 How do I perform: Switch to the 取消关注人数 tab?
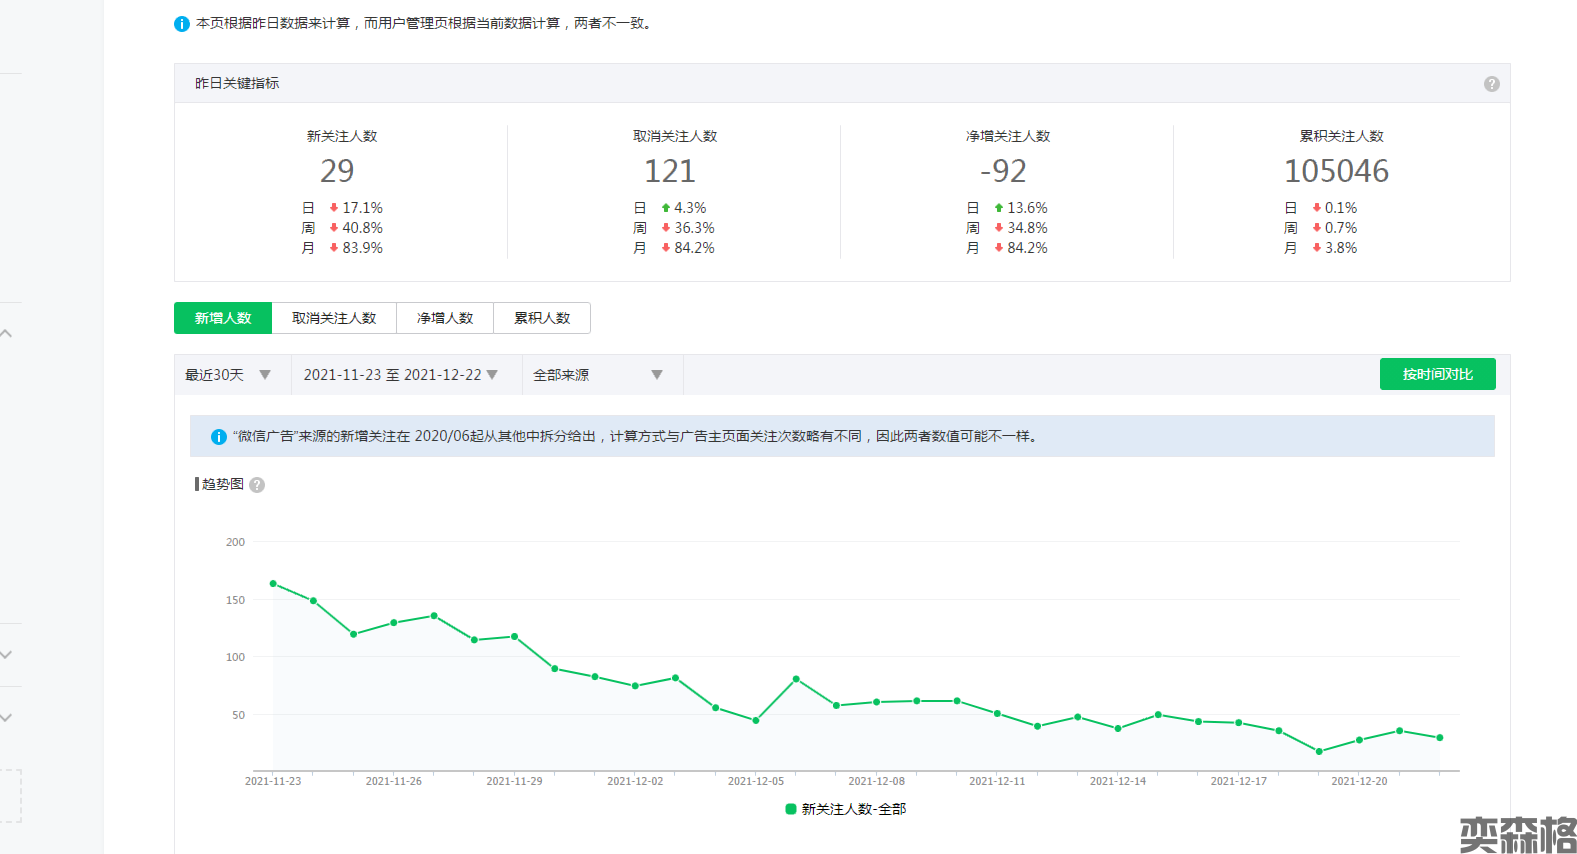click(334, 318)
